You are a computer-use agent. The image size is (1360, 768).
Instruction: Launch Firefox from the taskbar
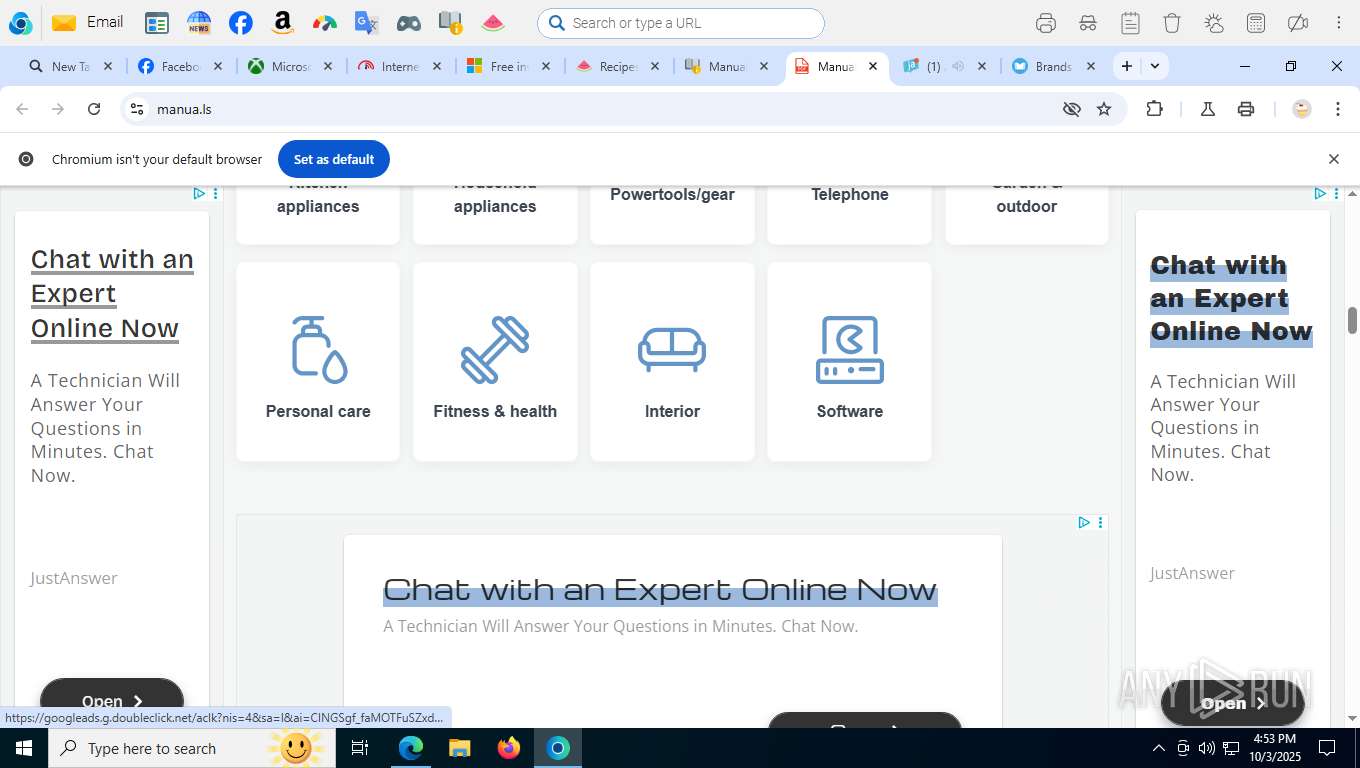[x=509, y=748]
